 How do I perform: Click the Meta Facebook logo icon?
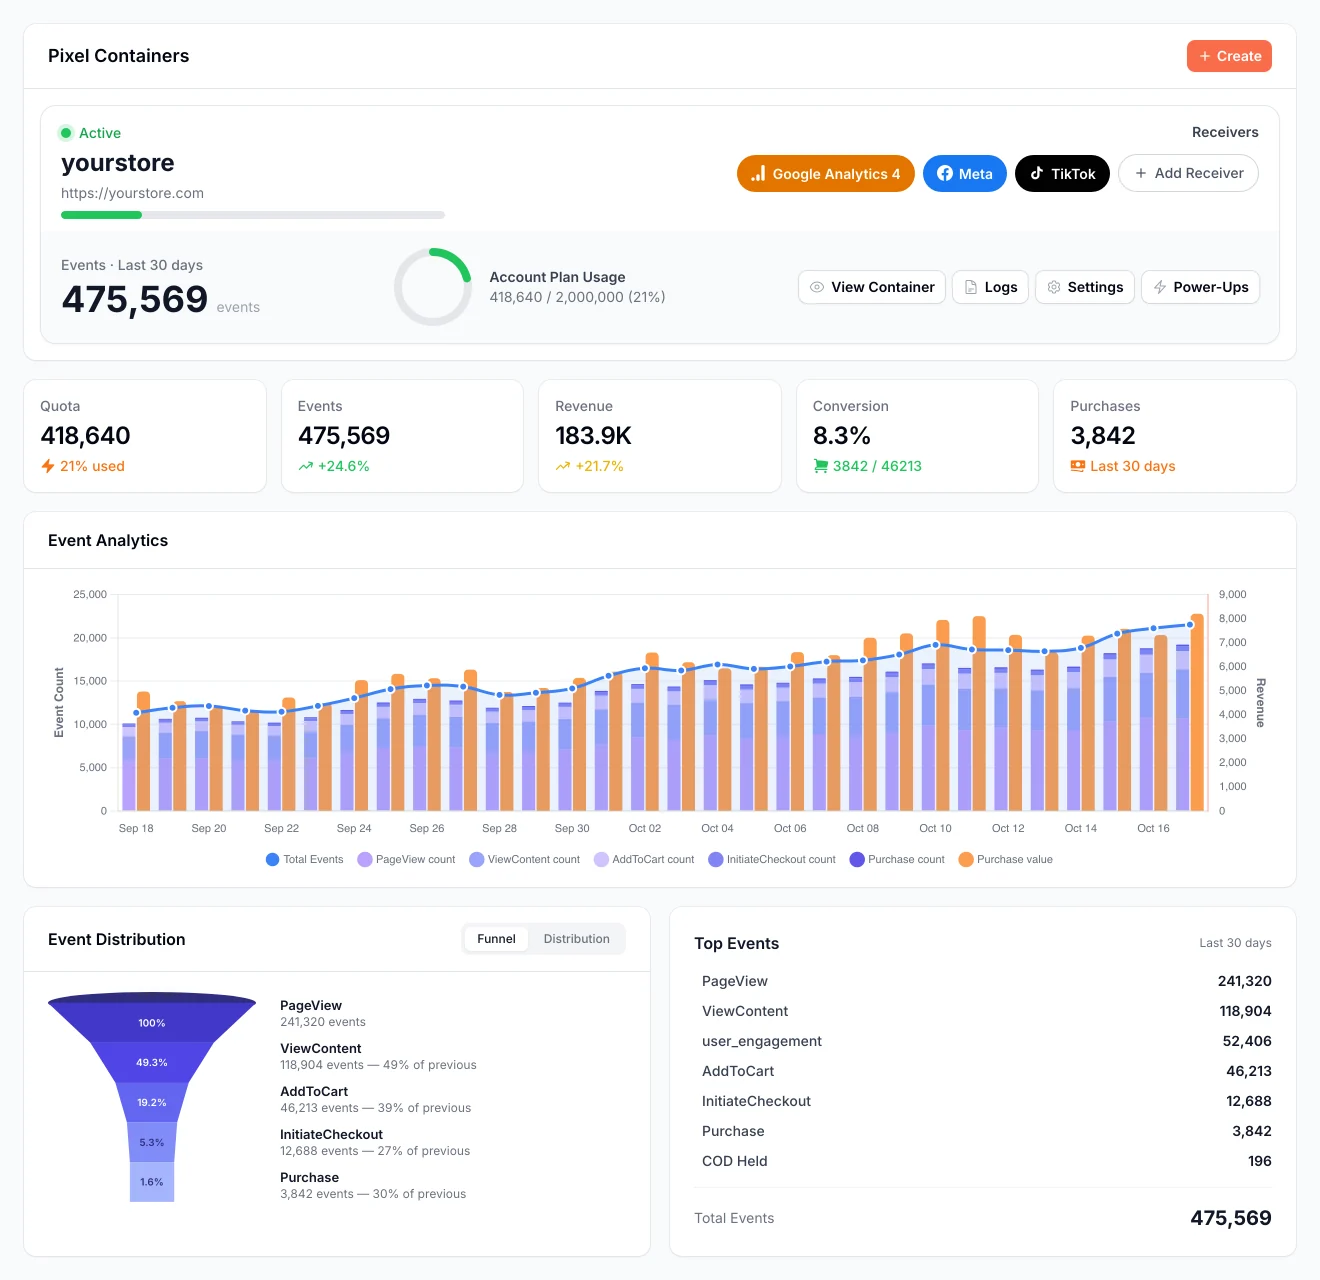(945, 173)
